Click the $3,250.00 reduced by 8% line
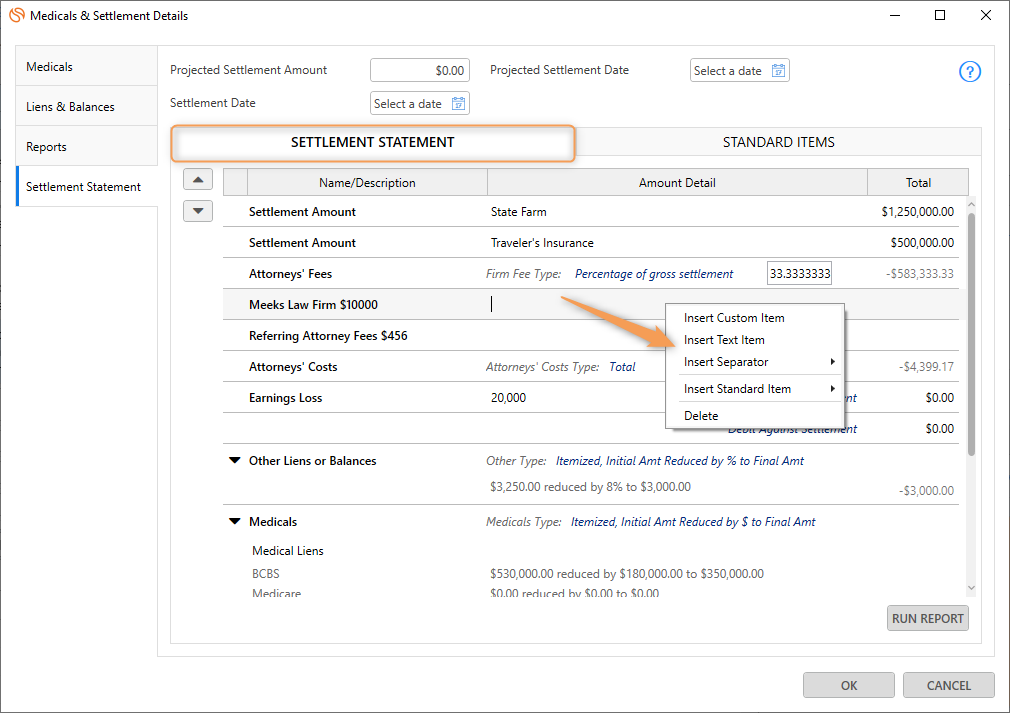 tap(590, 486)
